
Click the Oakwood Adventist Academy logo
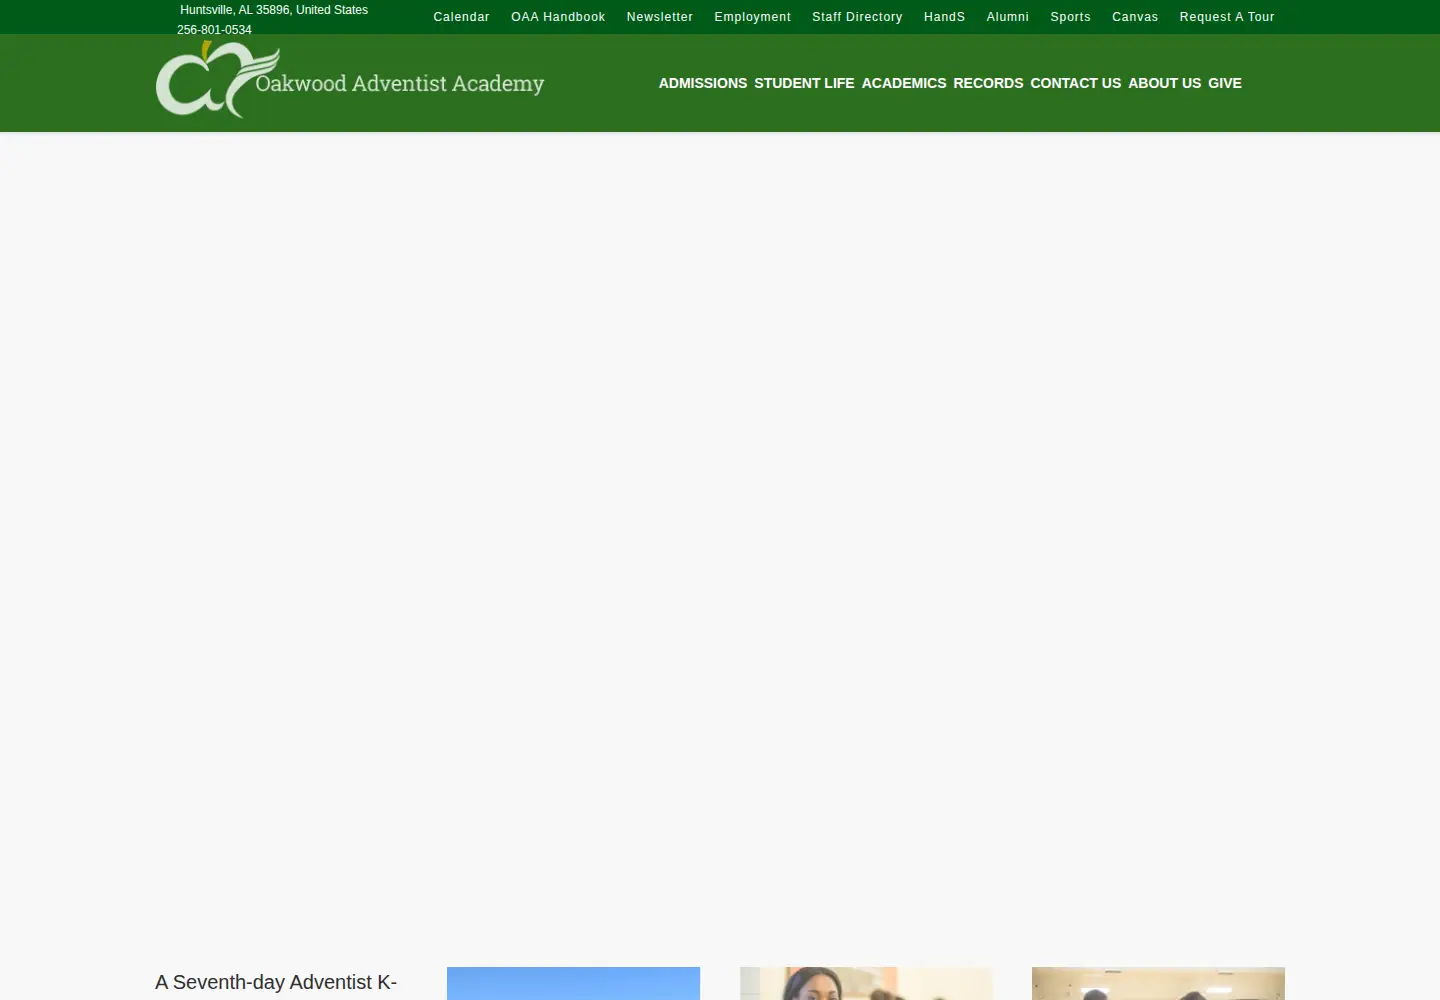click(x=350, y=80)
